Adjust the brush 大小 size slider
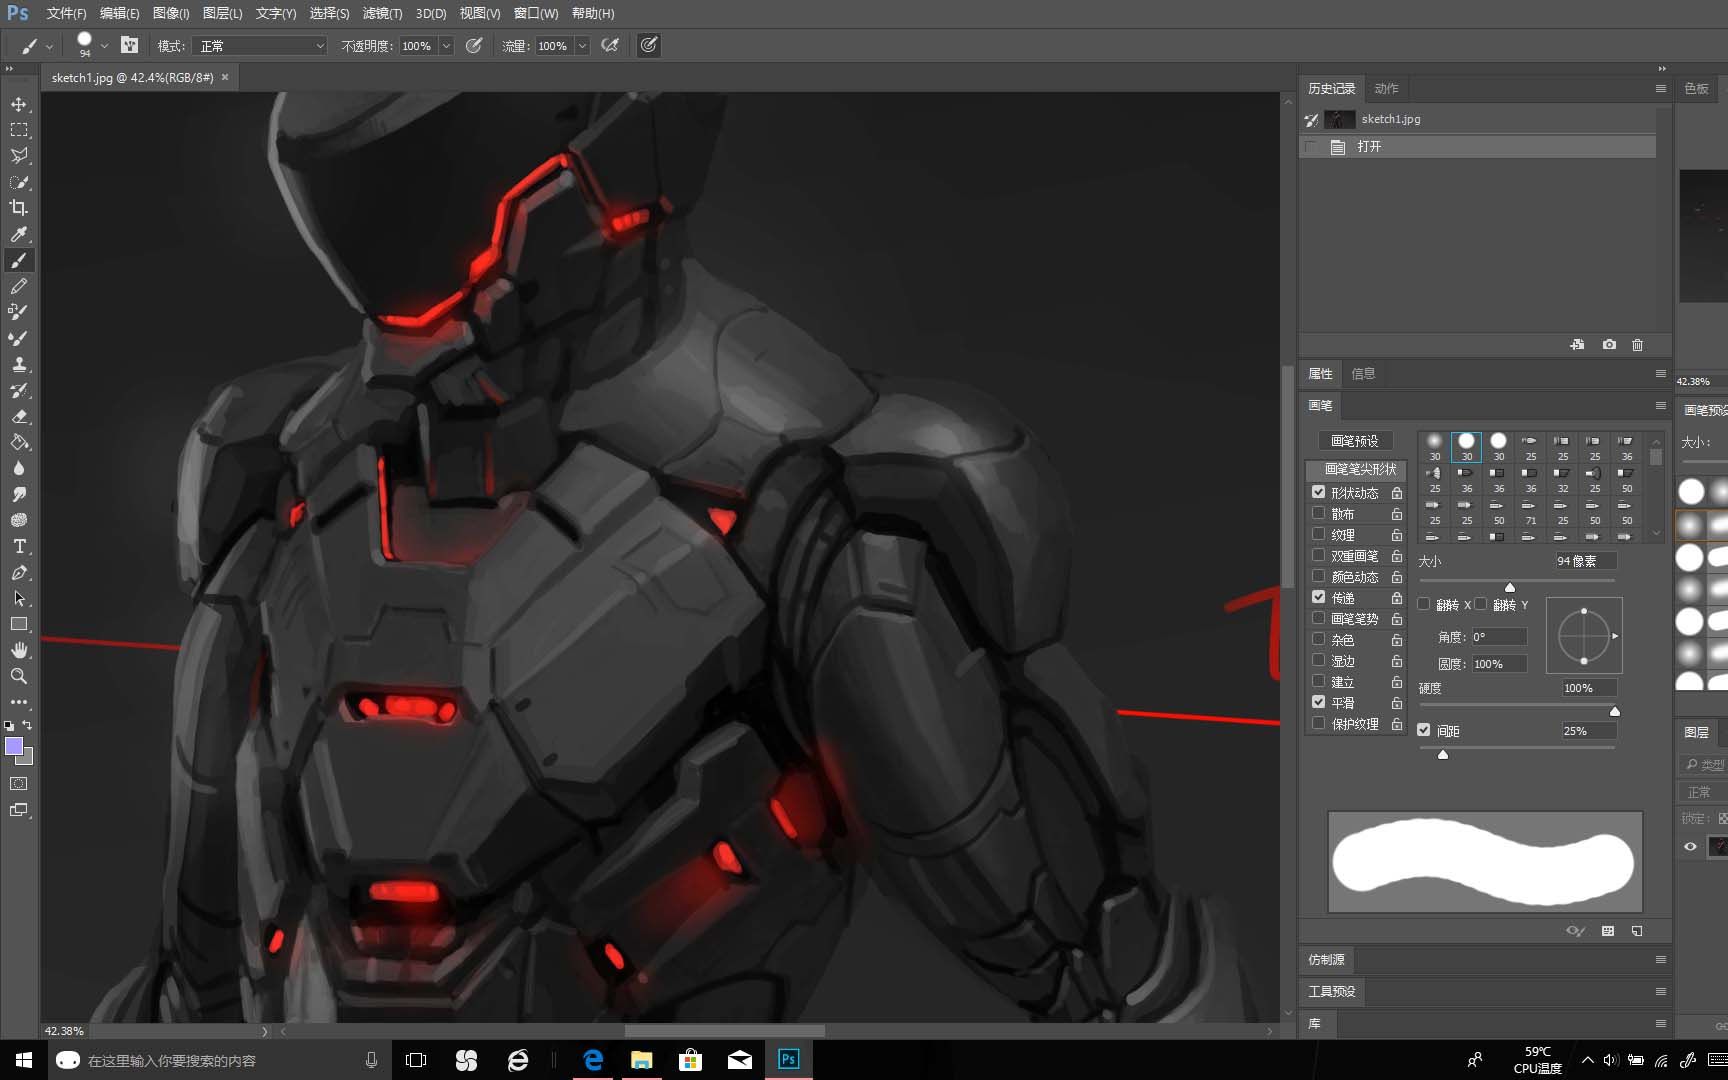Screen dimensions: 1728x1080 pyautogui.click(x=1510, y=586)
